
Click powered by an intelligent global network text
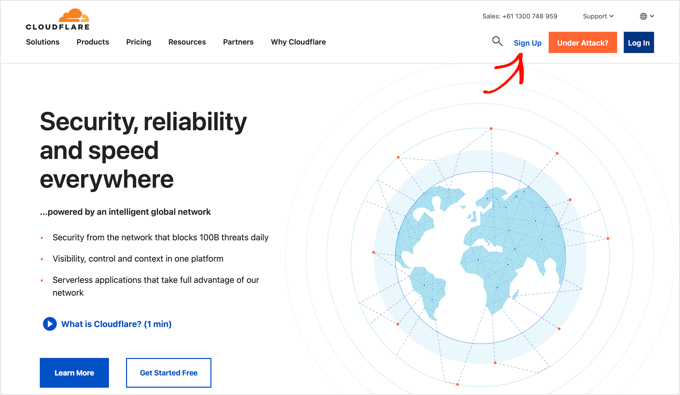tap(125, 212)
